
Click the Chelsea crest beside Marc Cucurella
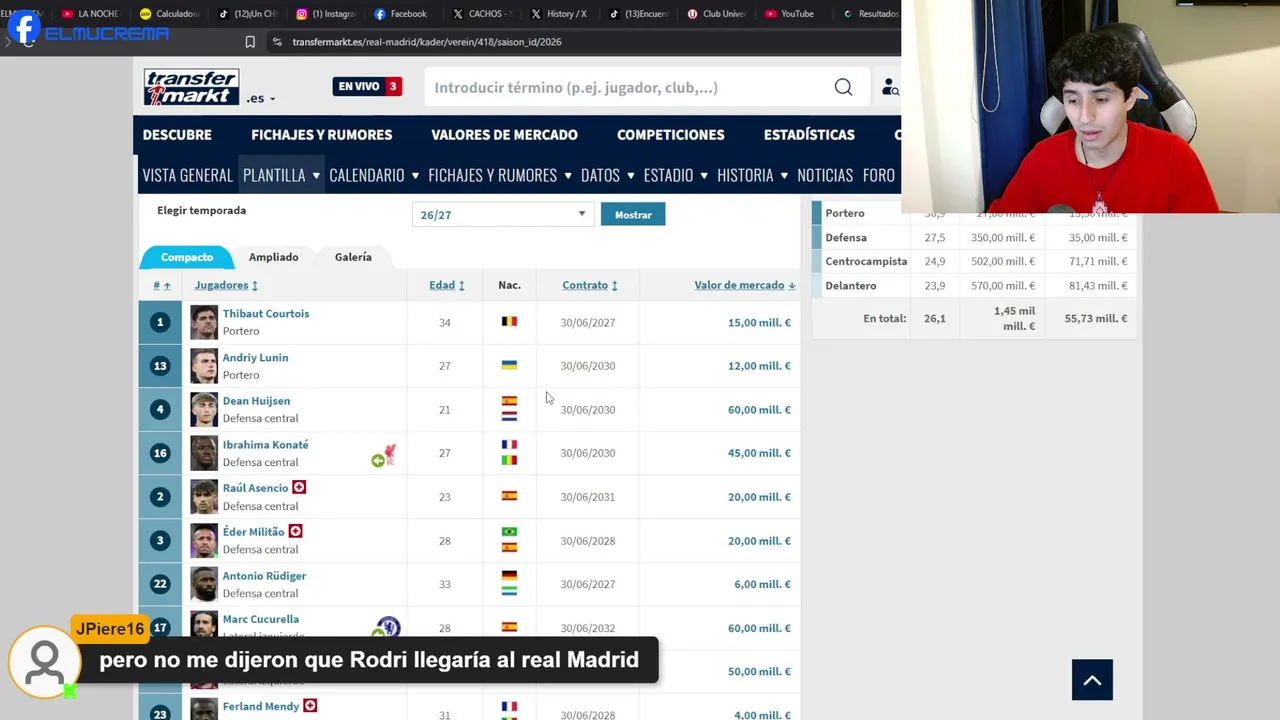388,628
